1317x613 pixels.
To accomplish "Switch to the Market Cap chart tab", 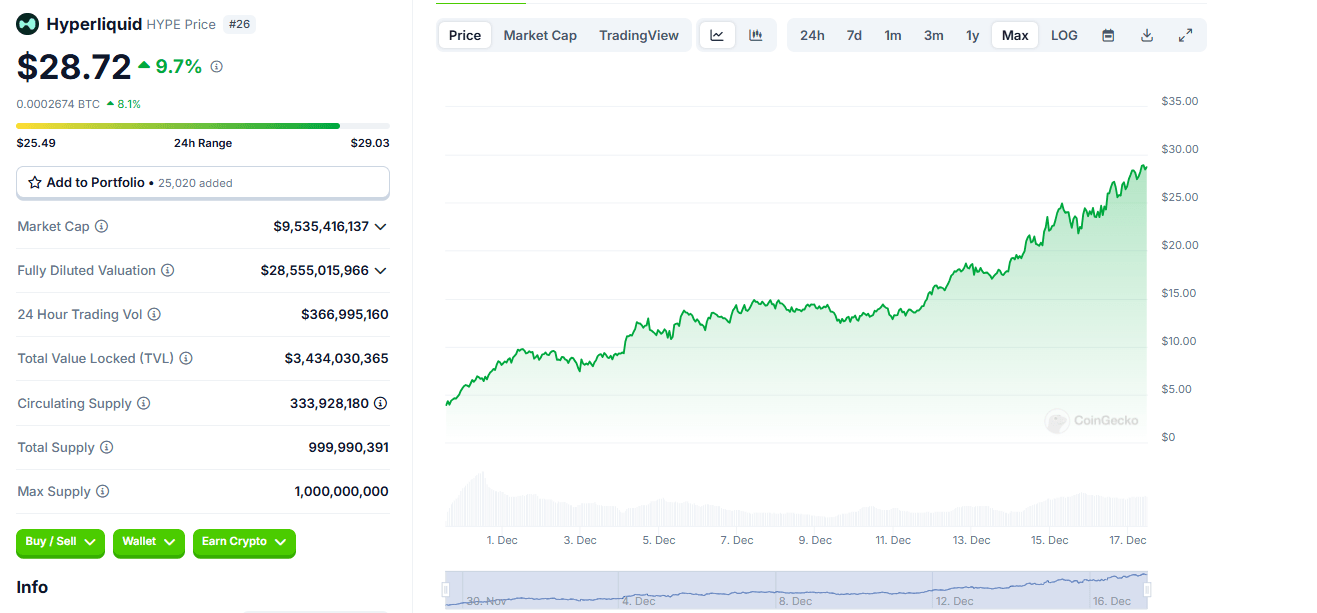I will 540,34.
